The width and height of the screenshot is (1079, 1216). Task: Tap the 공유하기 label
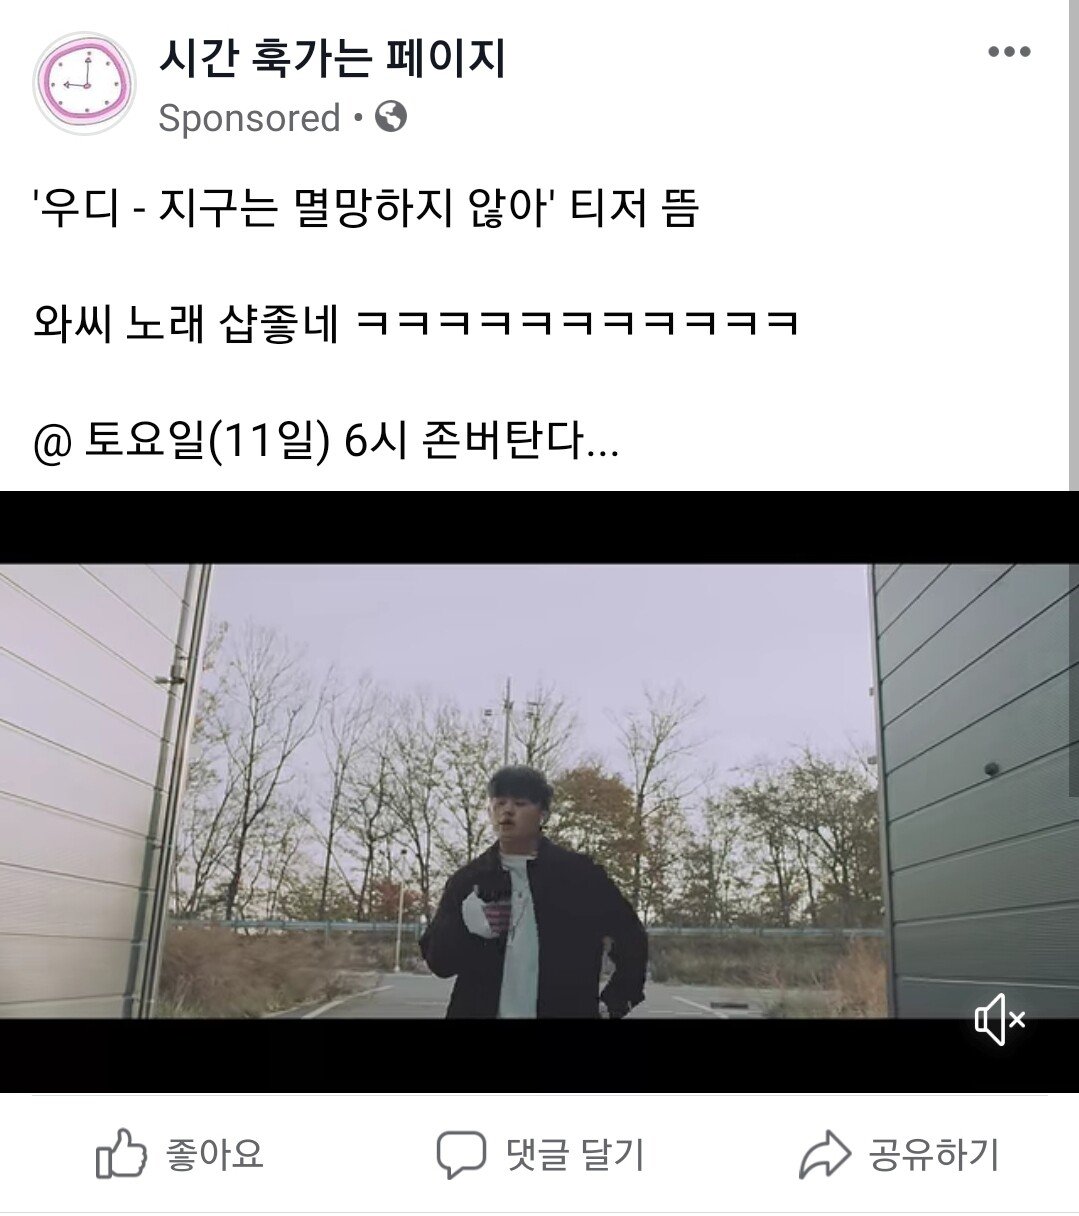click(x=933, y=1155)
